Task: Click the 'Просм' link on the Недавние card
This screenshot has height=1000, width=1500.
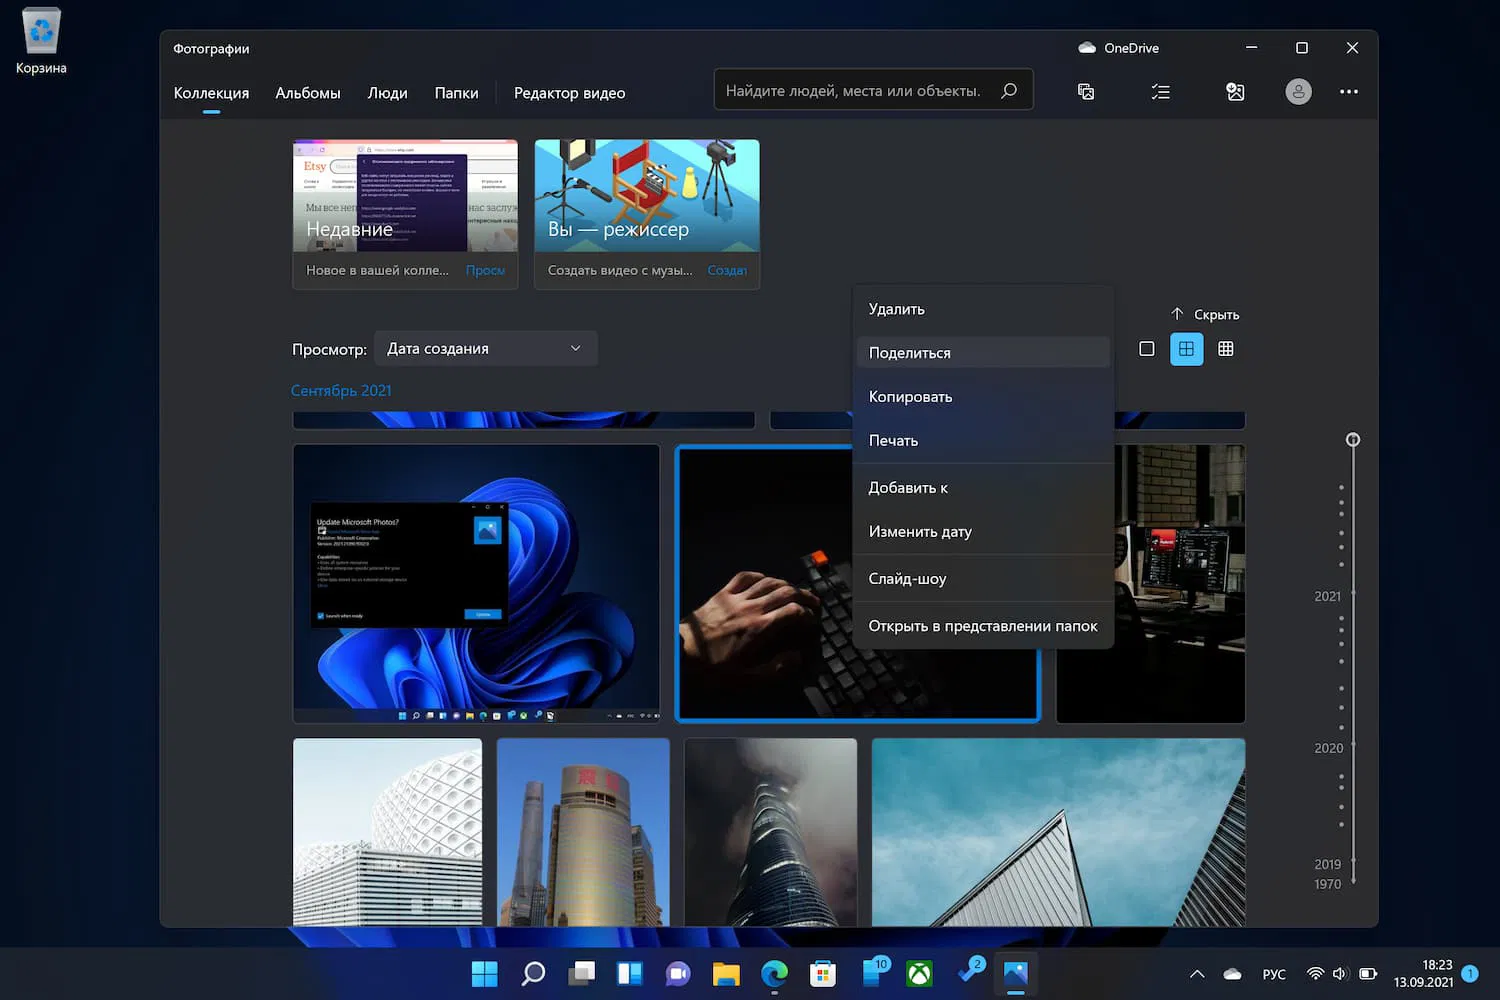Action: [x=486, y=270]
